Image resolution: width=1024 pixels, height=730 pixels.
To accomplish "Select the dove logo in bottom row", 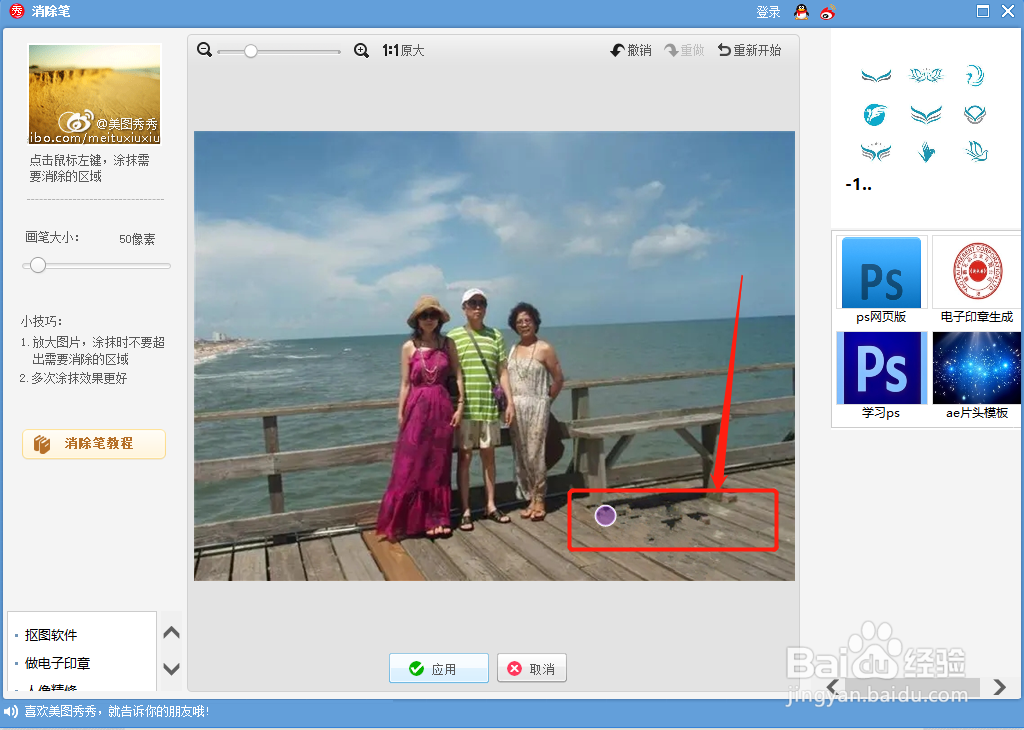I will coord(976,151).
